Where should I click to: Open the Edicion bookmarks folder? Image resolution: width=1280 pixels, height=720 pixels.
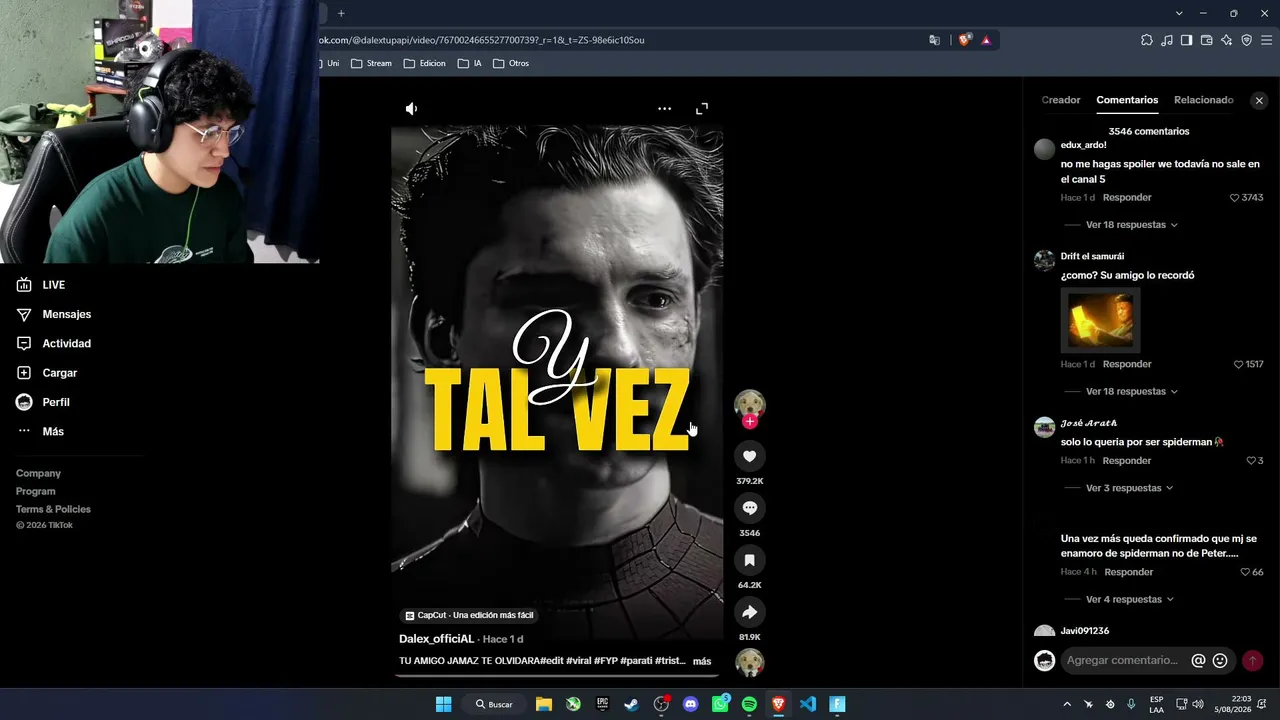[x=425, y=63]
